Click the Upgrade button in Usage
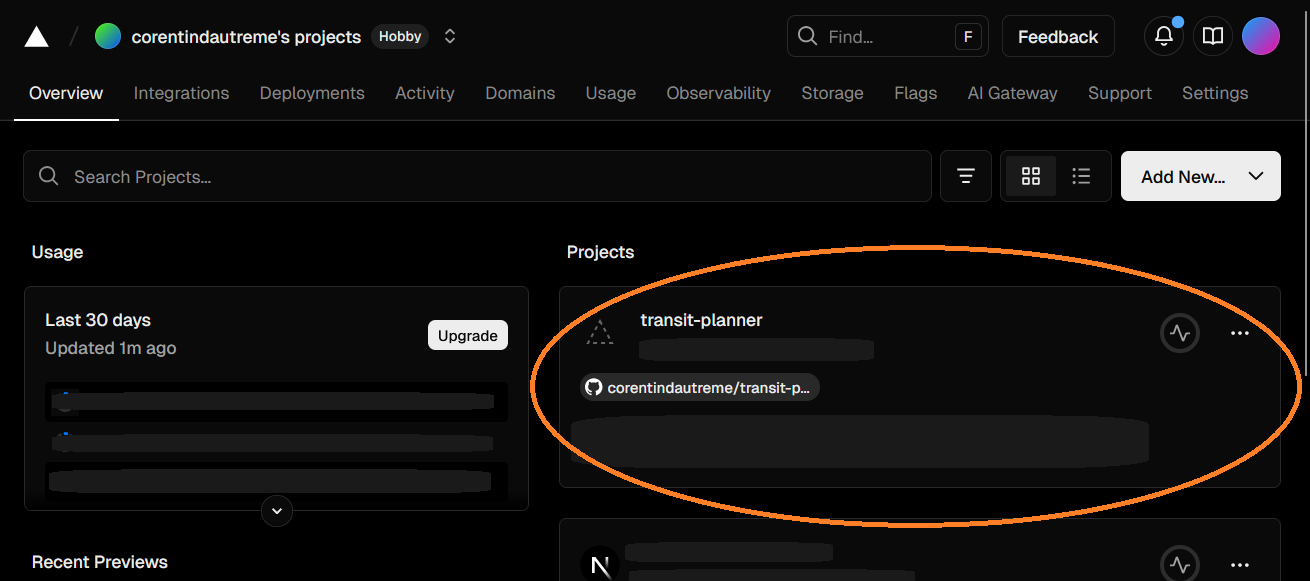The height and width of the screenshot is (581, 1310). click(468, 335)
